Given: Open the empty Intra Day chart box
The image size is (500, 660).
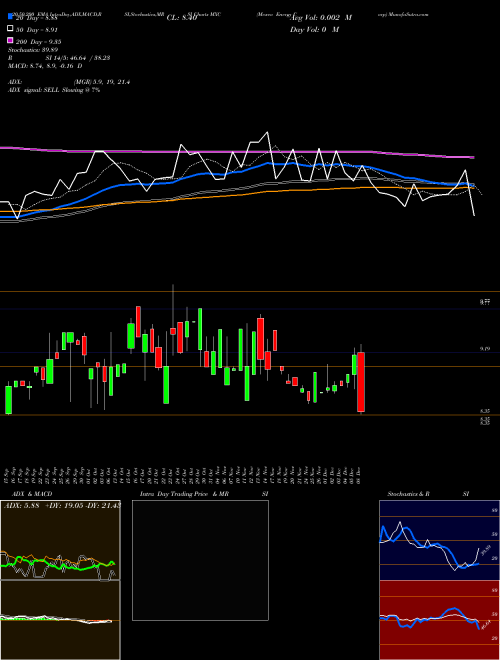Looking at the screenshot, I should click(x=200, y=560).
